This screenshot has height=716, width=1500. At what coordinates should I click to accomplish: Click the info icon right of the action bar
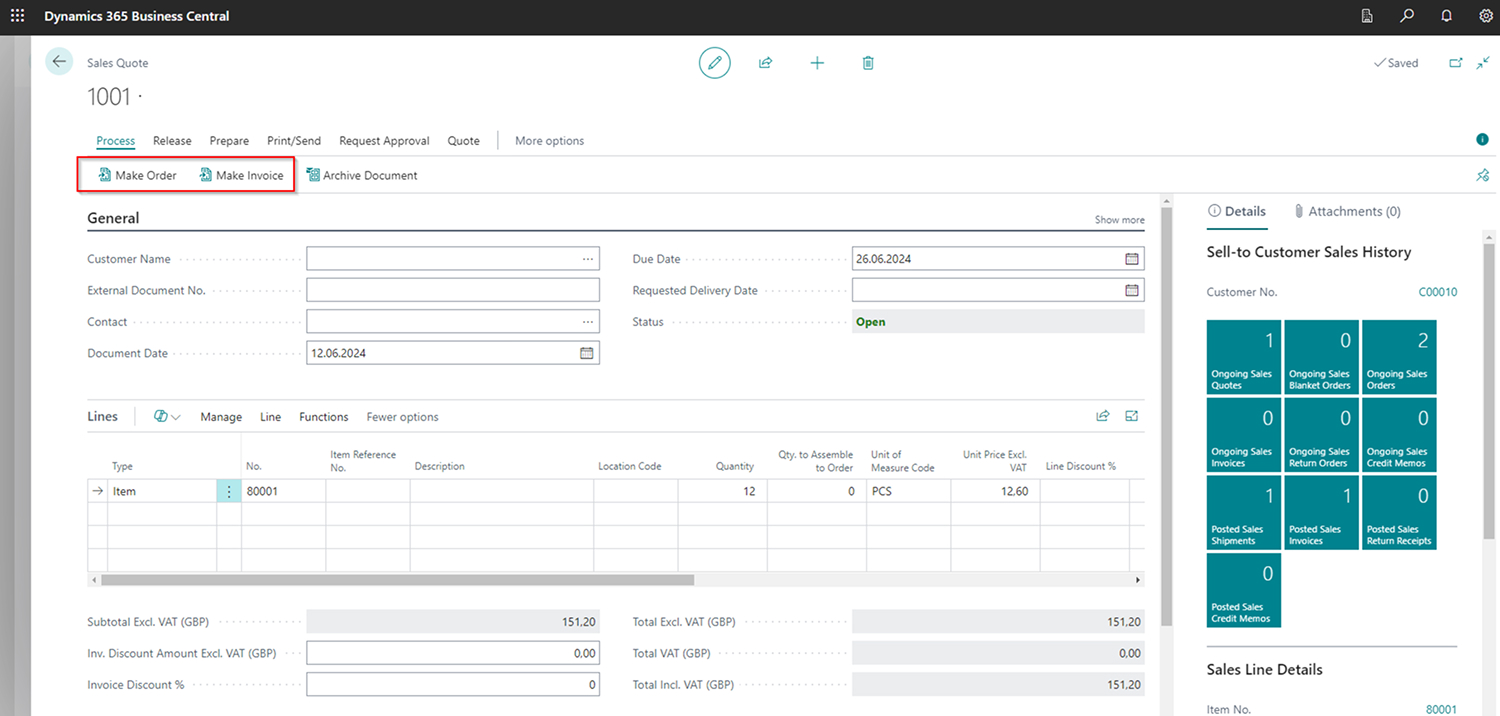click(x=1482, y=140)
